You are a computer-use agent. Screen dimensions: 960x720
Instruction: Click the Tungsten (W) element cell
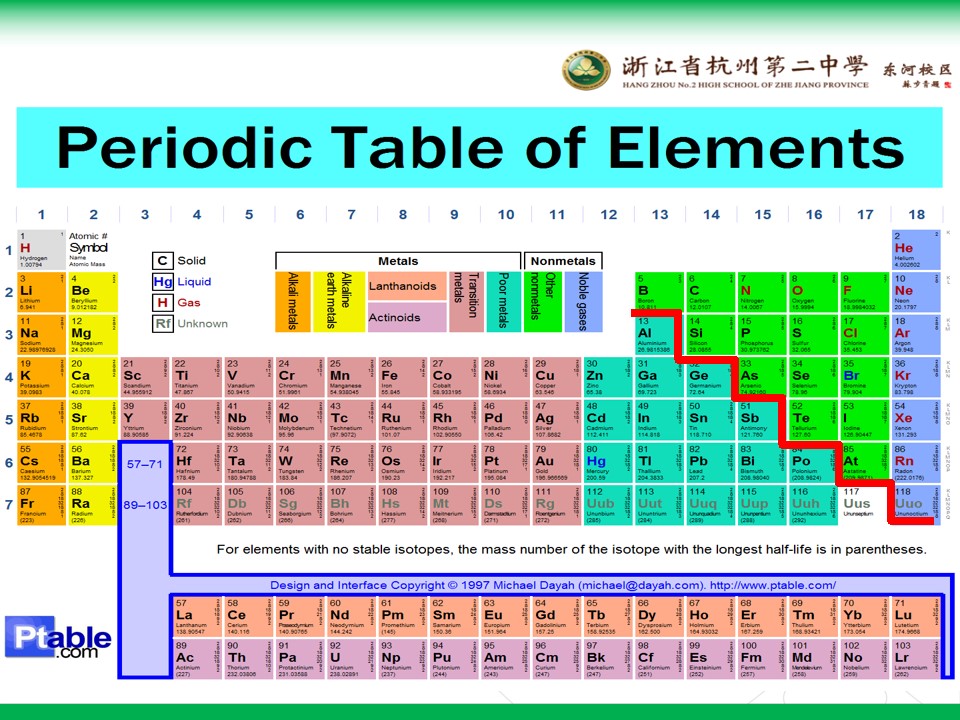point(299,463)
